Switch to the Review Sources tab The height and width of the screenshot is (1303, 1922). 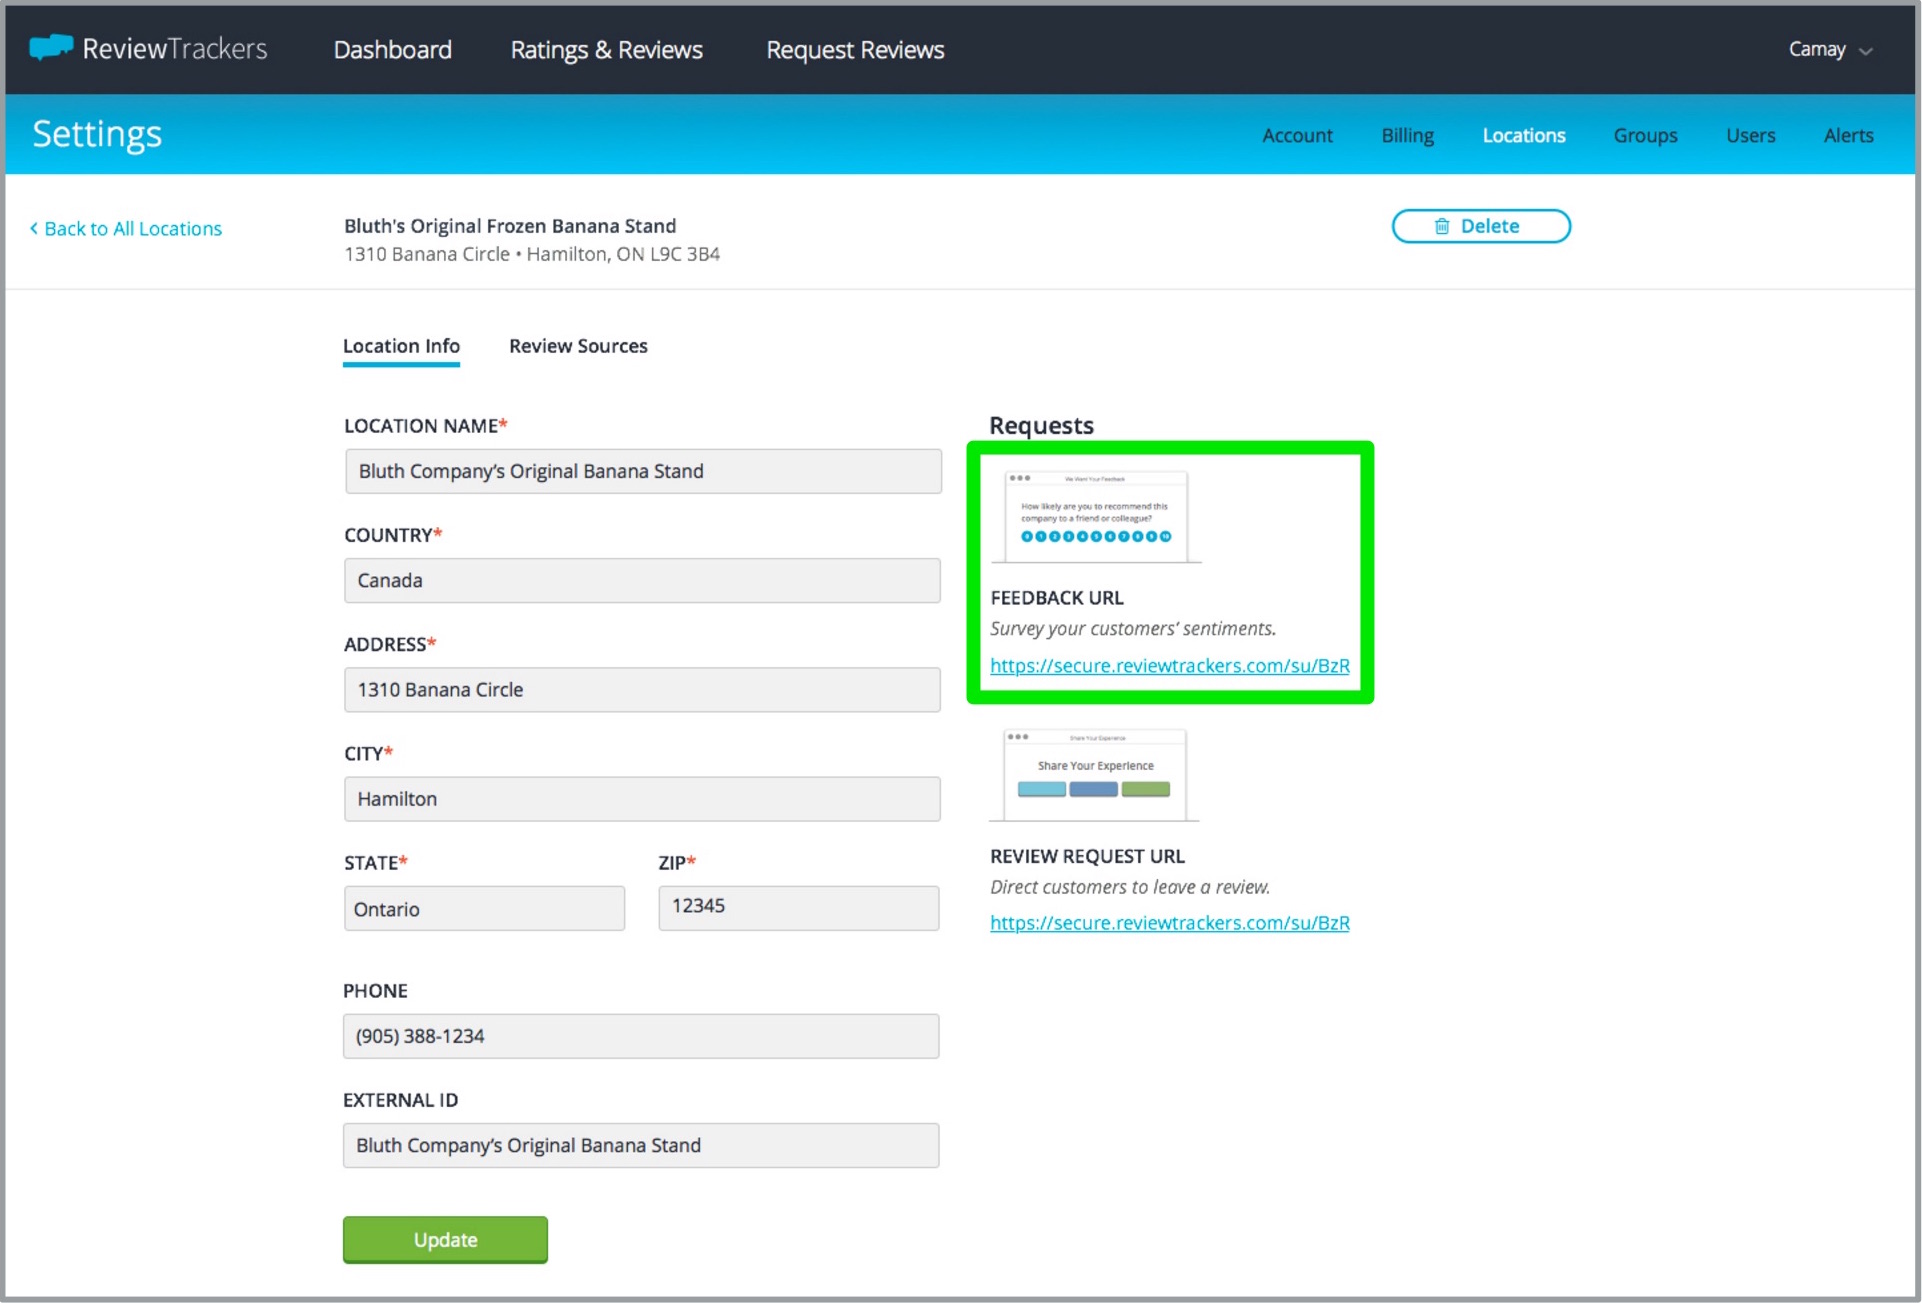coord(578,346)
